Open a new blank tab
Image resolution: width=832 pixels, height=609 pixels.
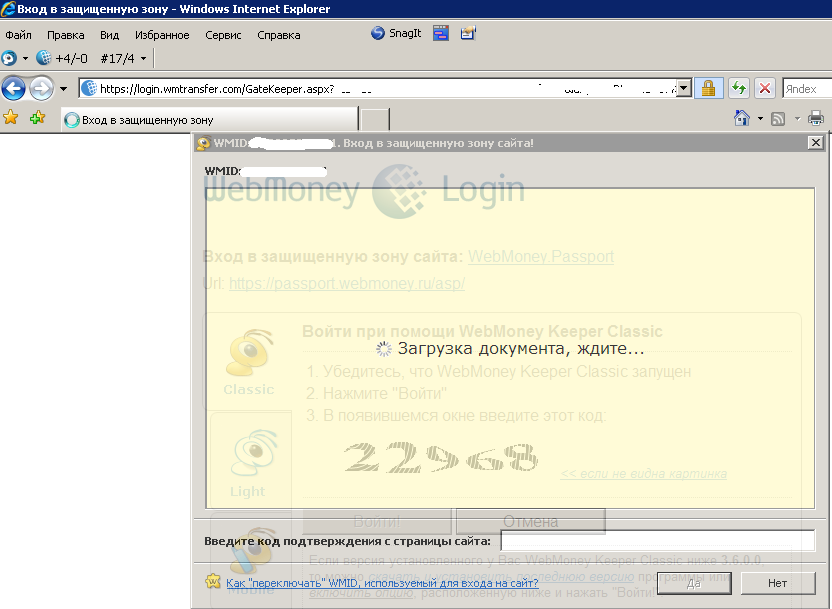tap(375, 119)
